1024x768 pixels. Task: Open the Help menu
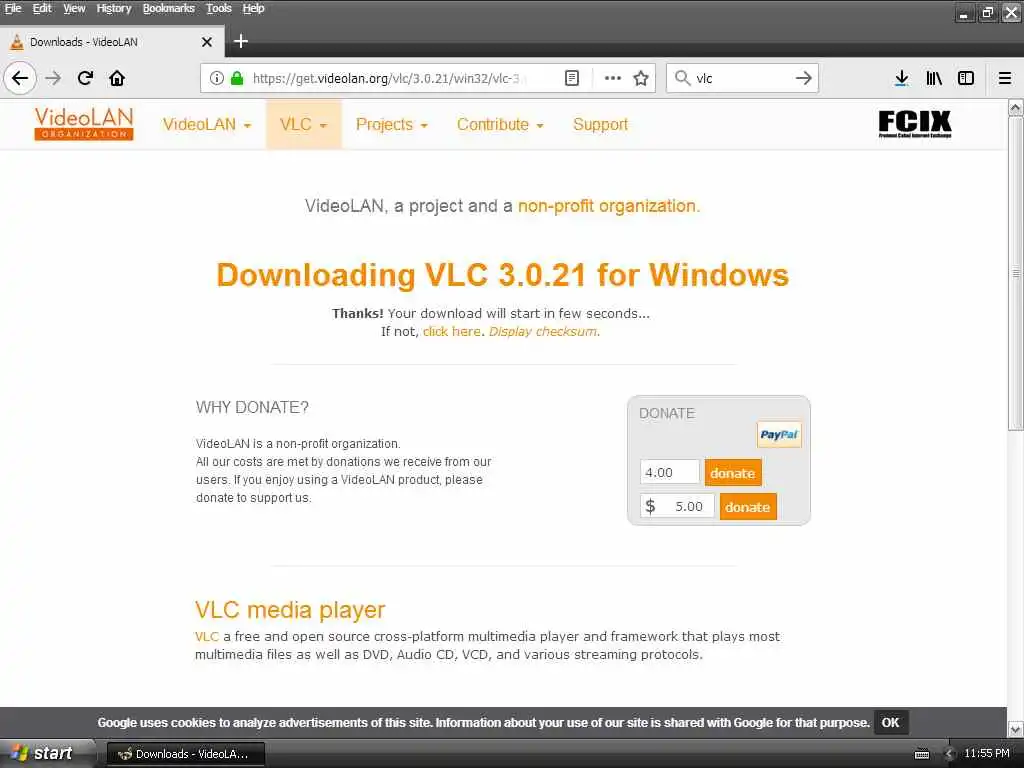point(253,8)
